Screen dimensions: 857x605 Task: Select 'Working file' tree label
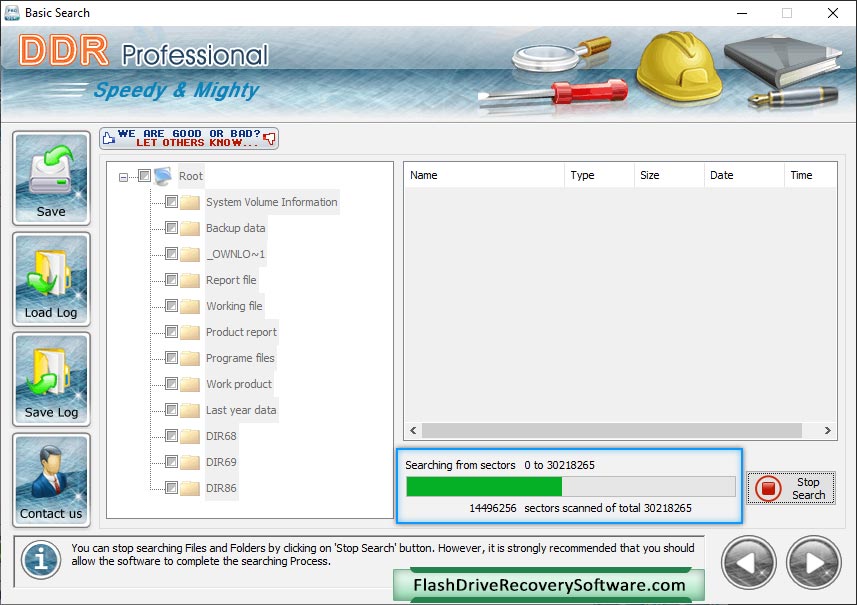tap(234, 306)
